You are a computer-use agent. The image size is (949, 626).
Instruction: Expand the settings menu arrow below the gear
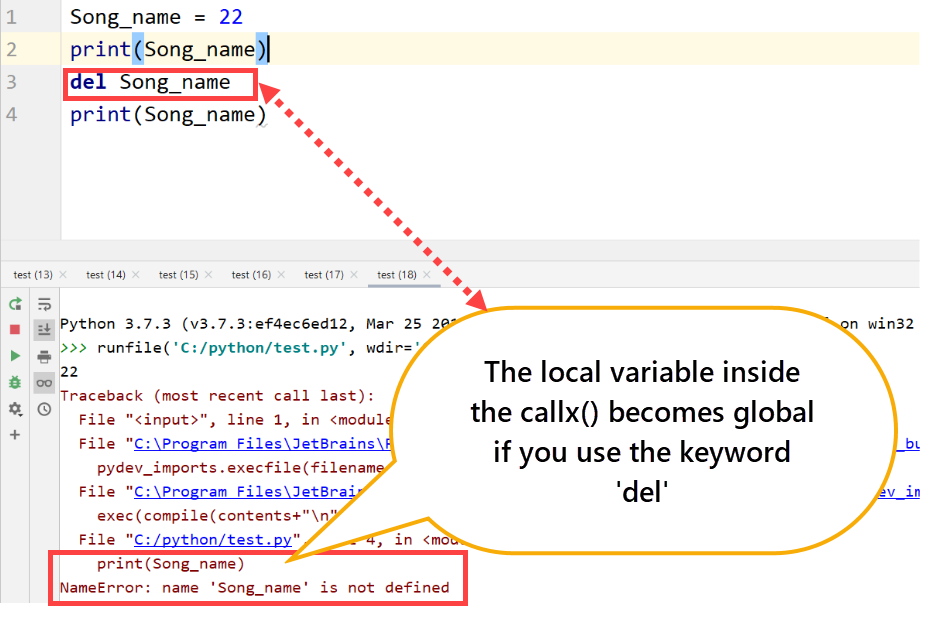[x=20, y=414]
